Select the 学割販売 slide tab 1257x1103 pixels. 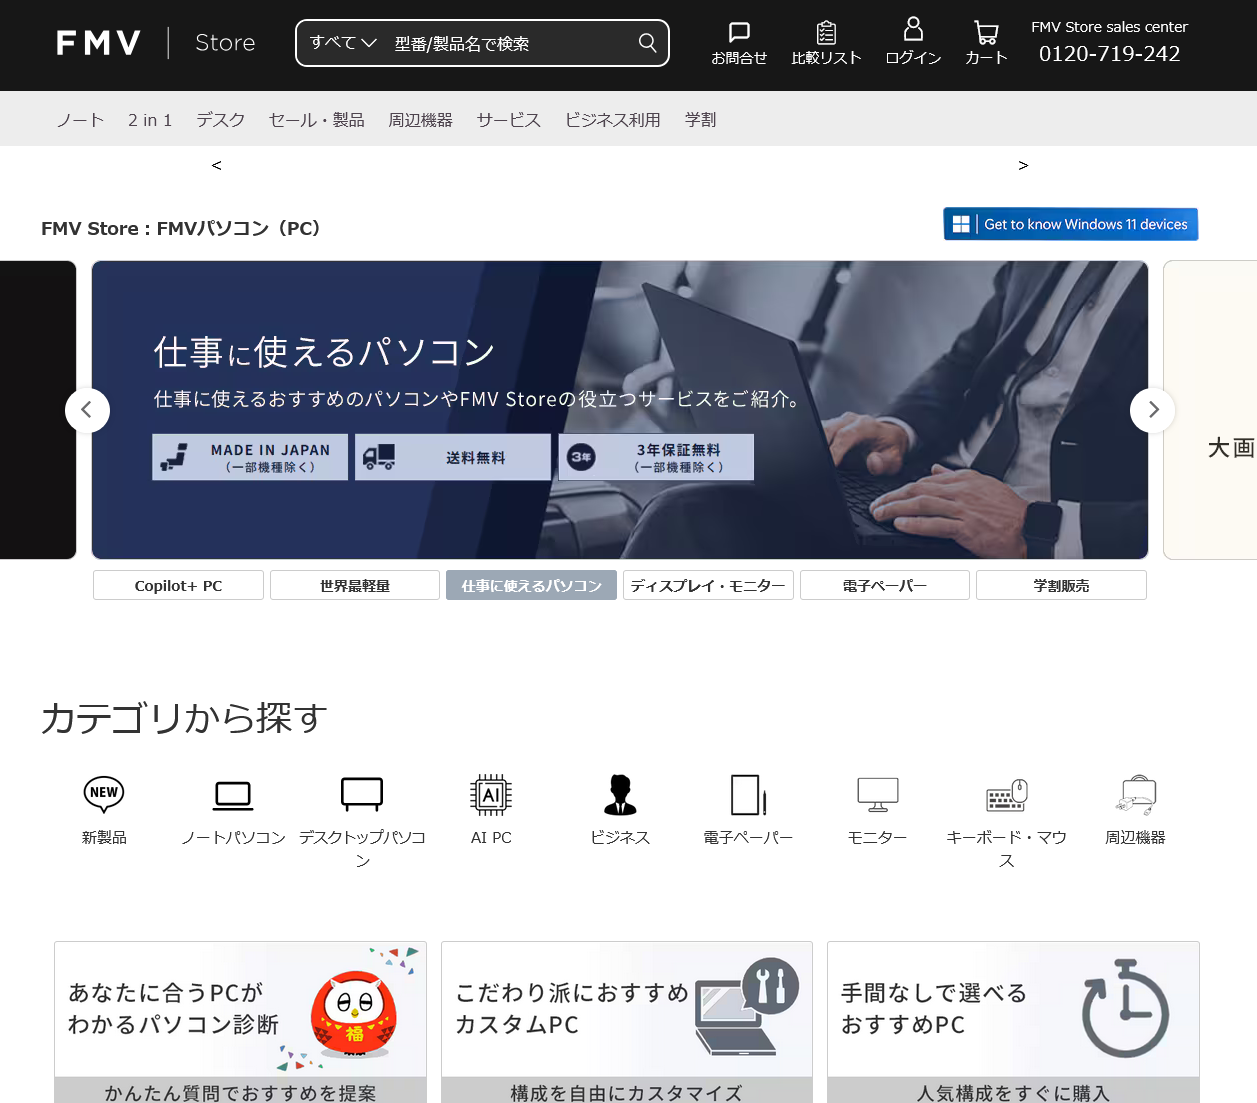1061,585
